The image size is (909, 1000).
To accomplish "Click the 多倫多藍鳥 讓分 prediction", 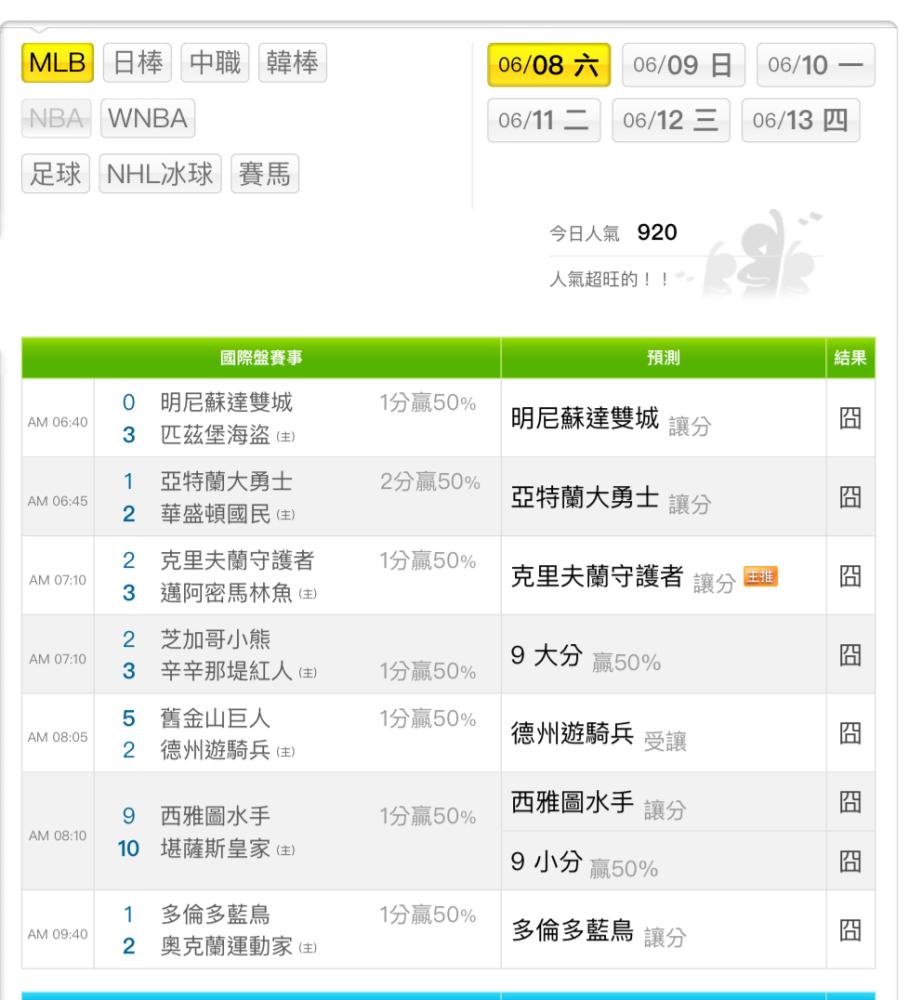I will [x=598, y=933].
